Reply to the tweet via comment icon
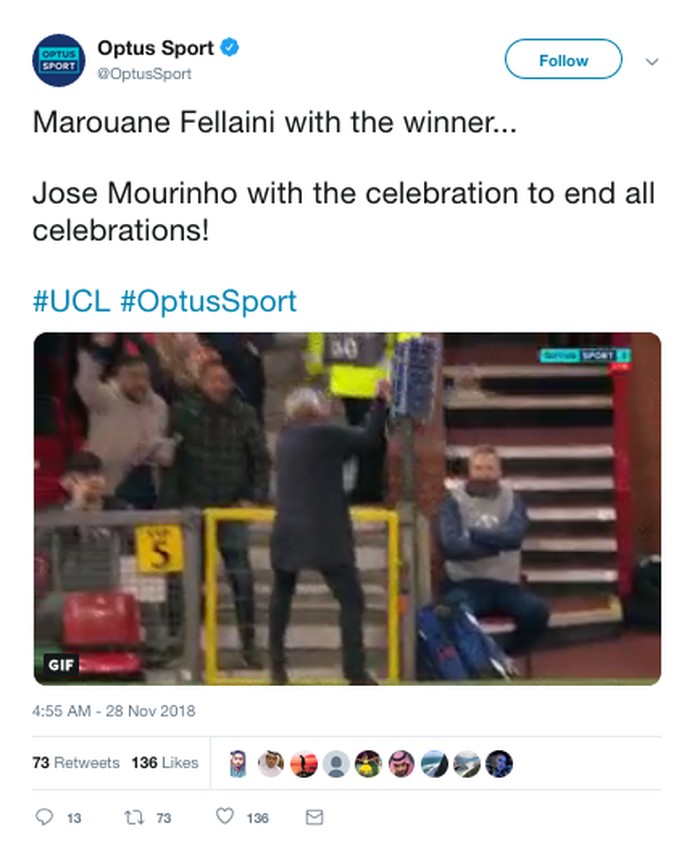 pos(44,817)
